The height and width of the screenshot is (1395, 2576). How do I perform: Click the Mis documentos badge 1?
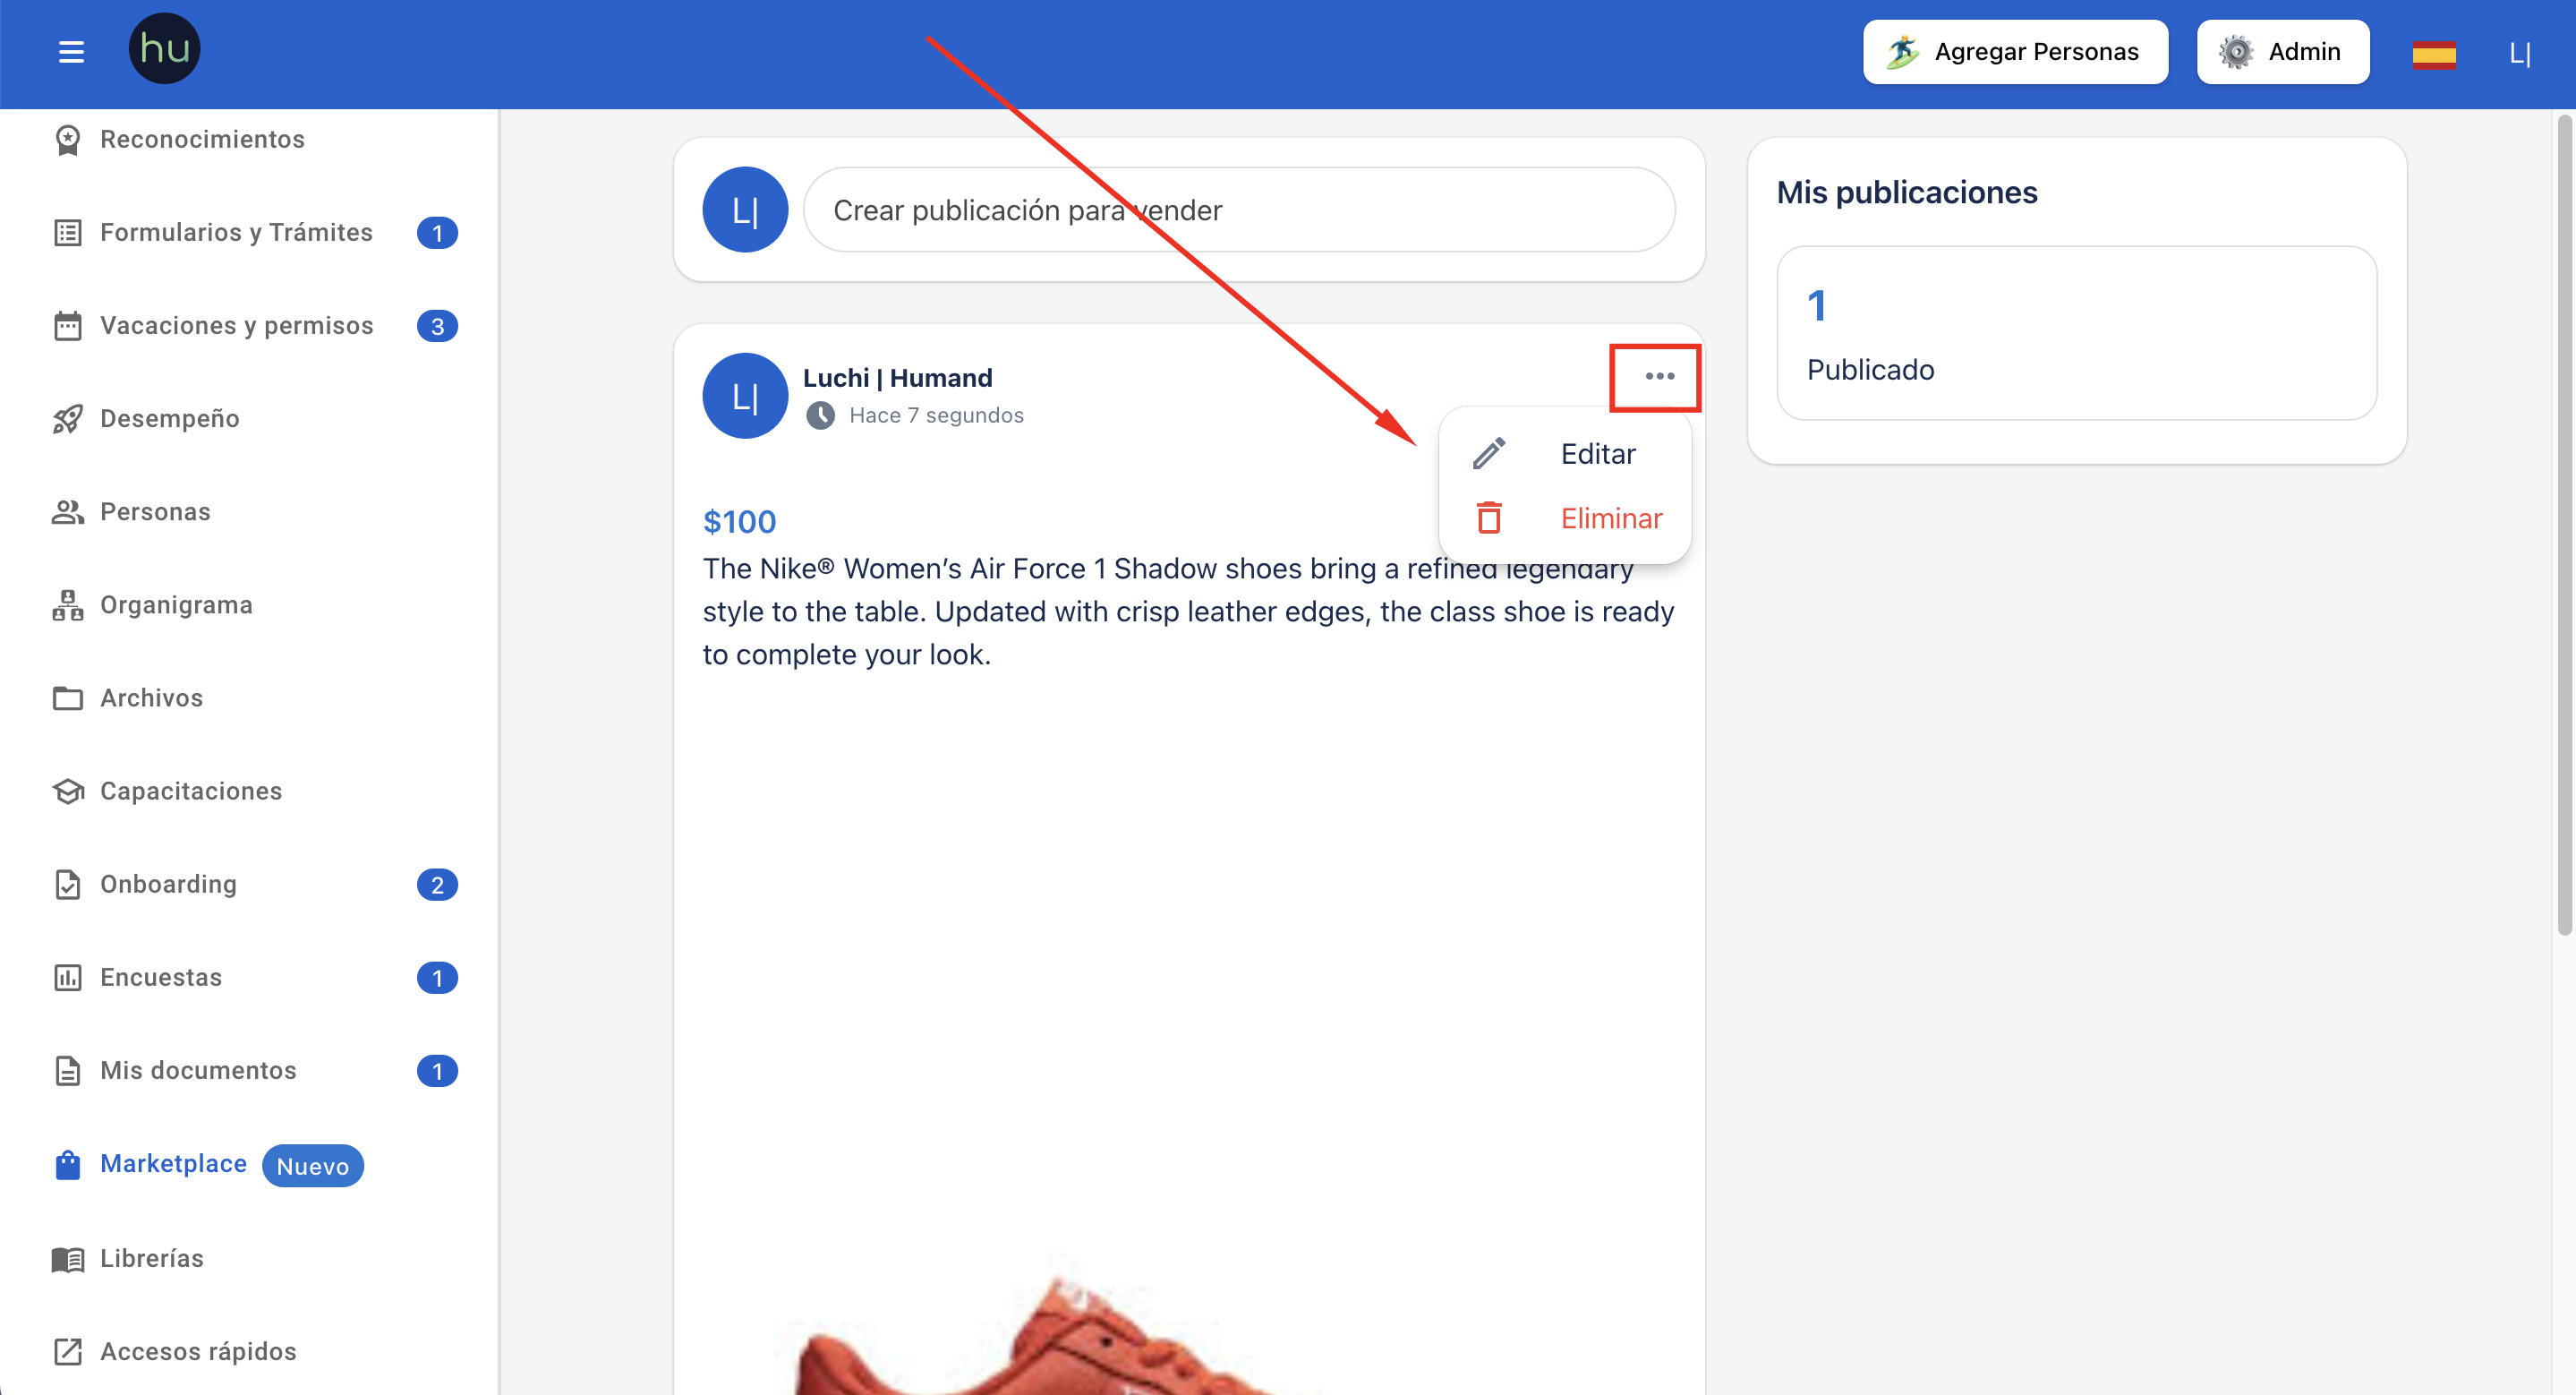point(437,1071)
